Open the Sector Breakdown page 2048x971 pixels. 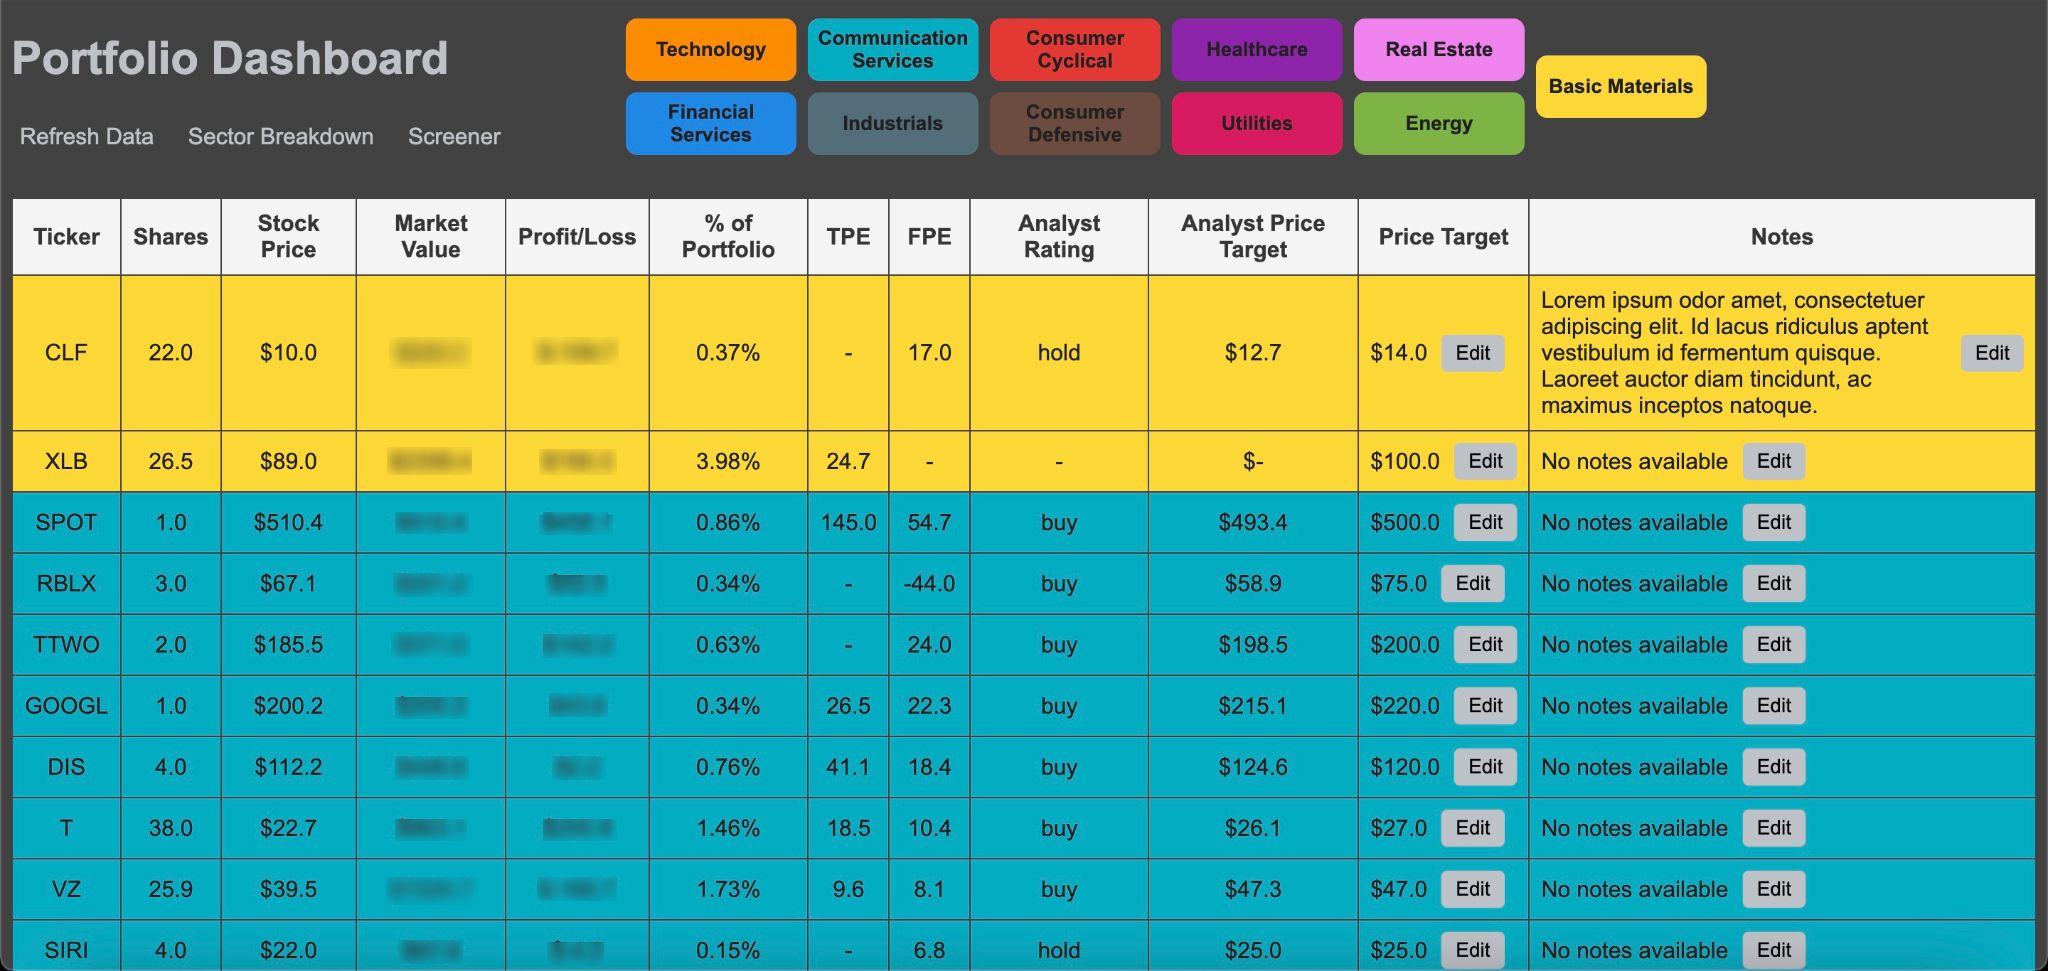coord(281,136)
